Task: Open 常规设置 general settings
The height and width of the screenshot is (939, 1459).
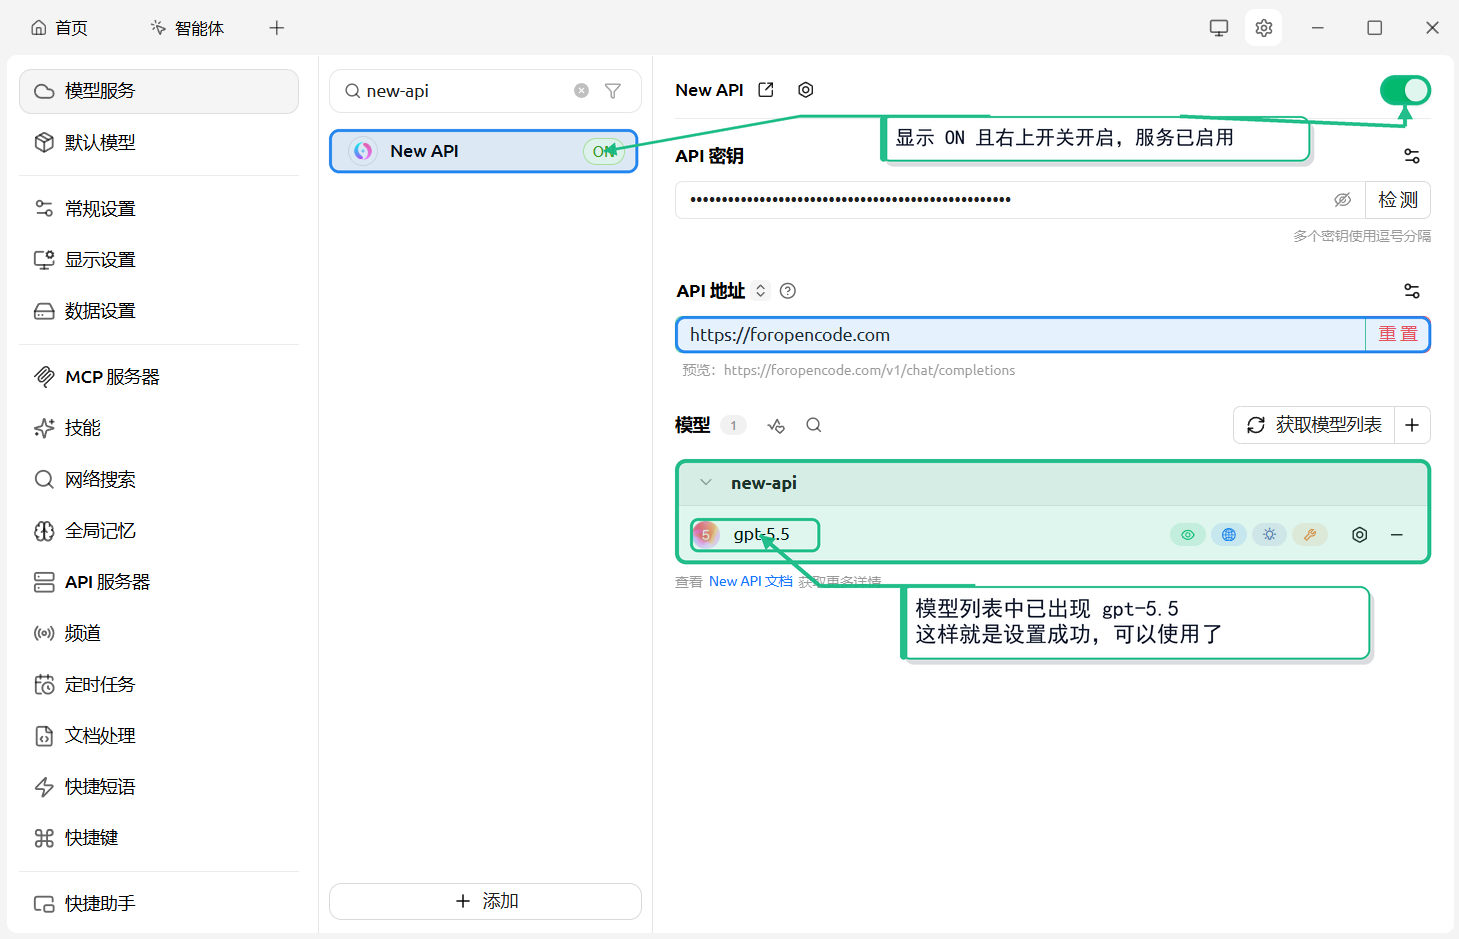Action: (159, 209)
